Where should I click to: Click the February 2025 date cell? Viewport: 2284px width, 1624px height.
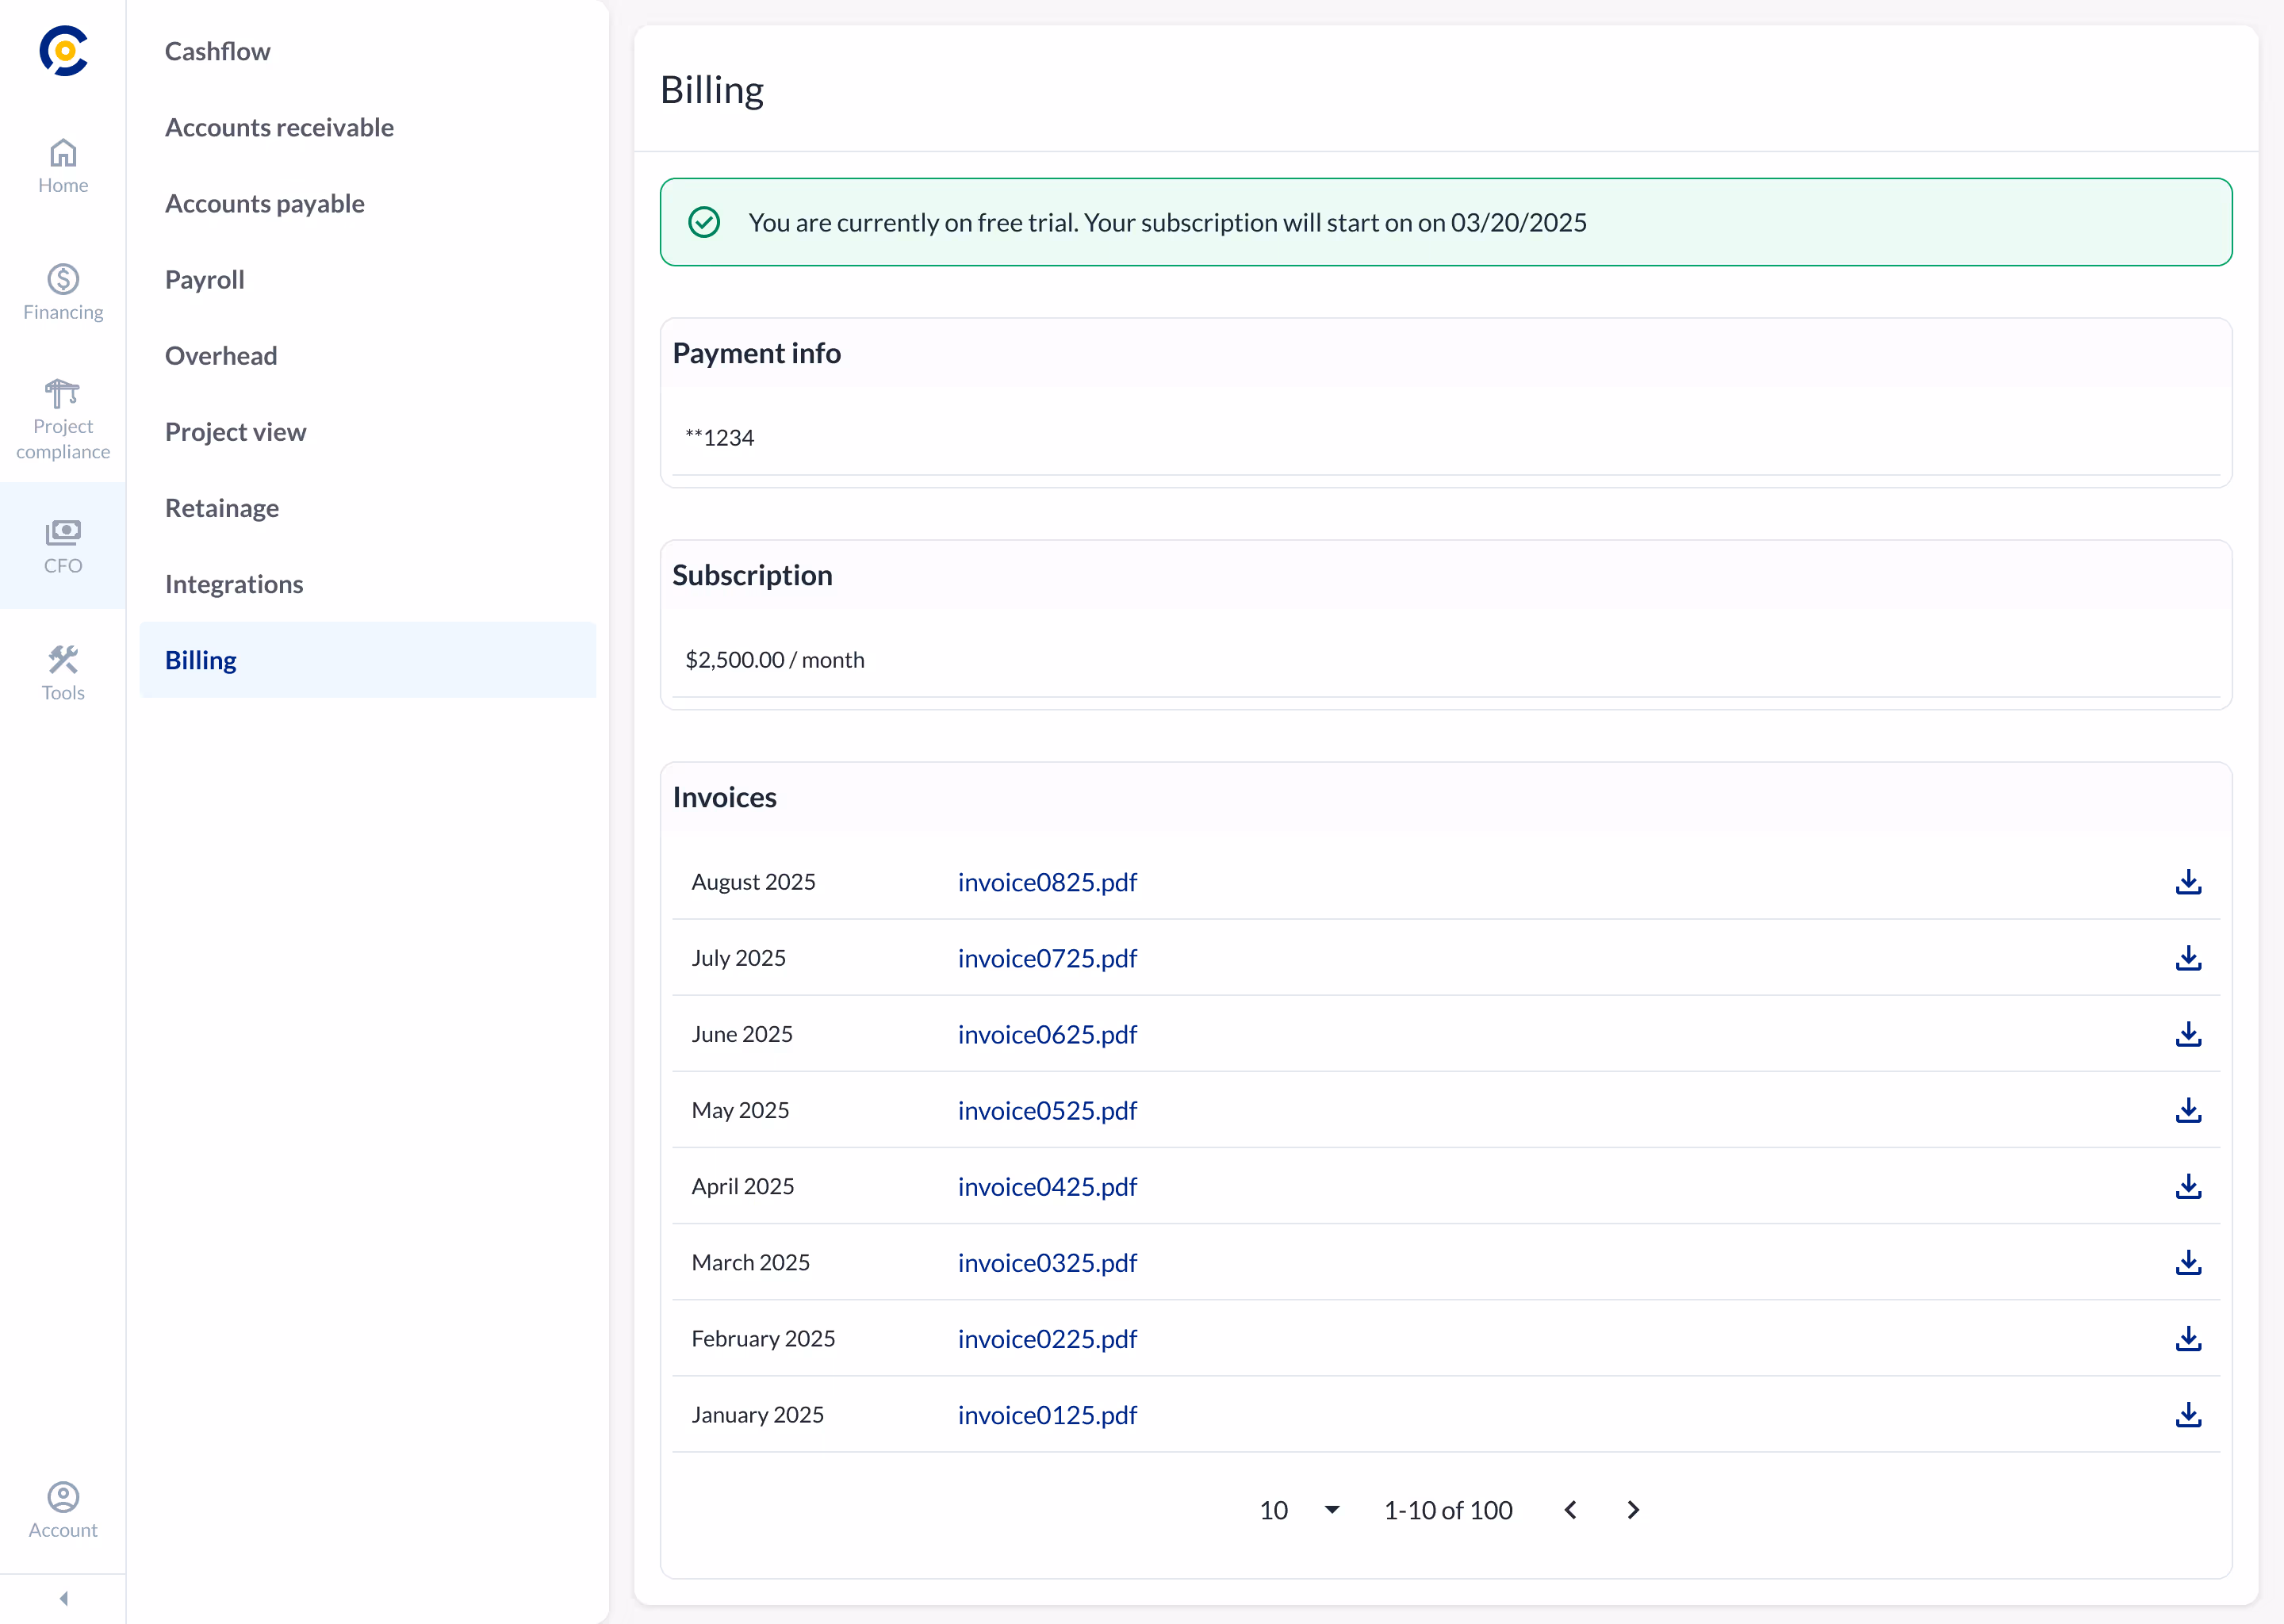(763, 1338)
